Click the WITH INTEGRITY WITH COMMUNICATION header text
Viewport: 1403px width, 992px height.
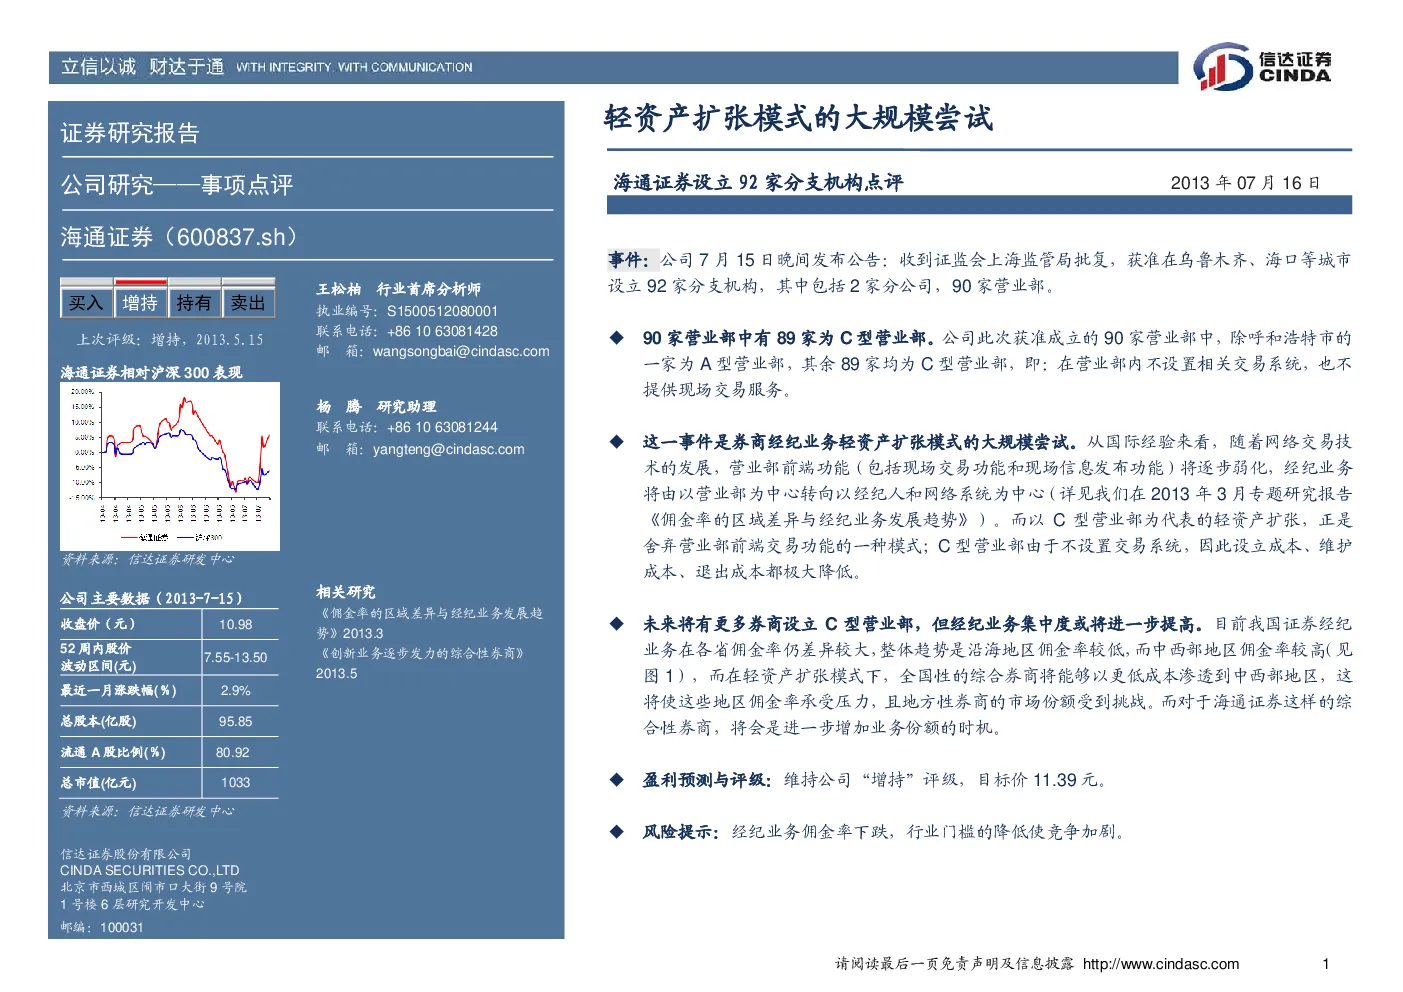point(355,68)
